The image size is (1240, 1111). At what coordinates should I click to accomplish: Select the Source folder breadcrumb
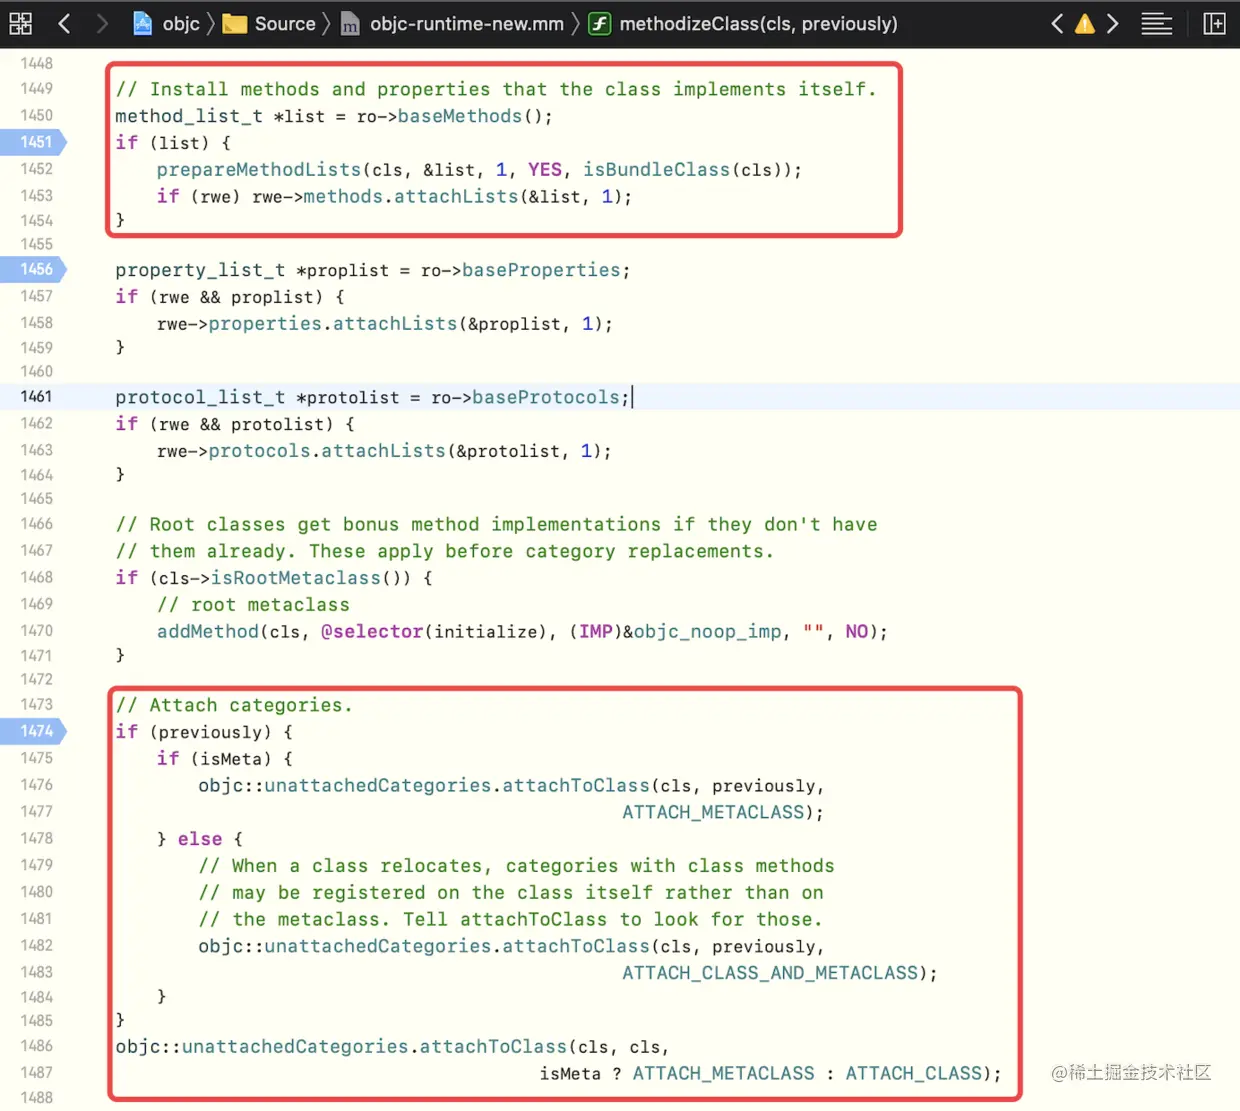(x=269, y=23)
